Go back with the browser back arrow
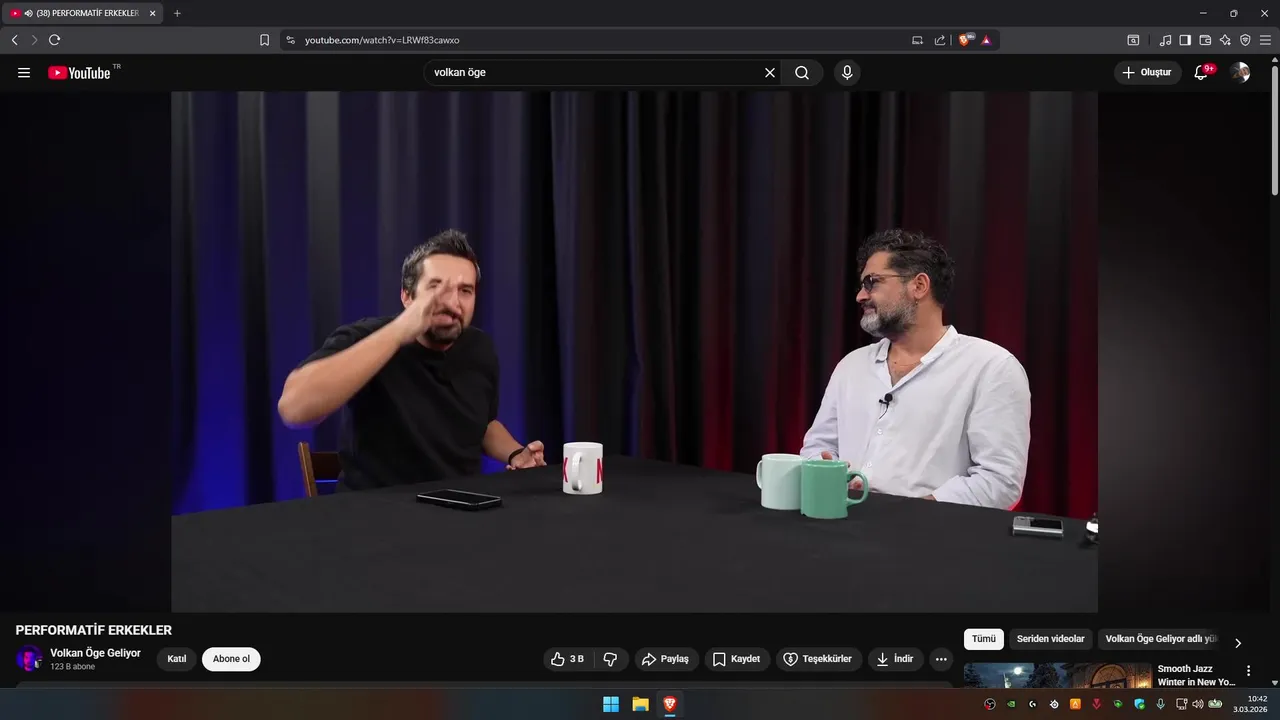This screenshot has width=1280, height=720. [x=14, y=40]
